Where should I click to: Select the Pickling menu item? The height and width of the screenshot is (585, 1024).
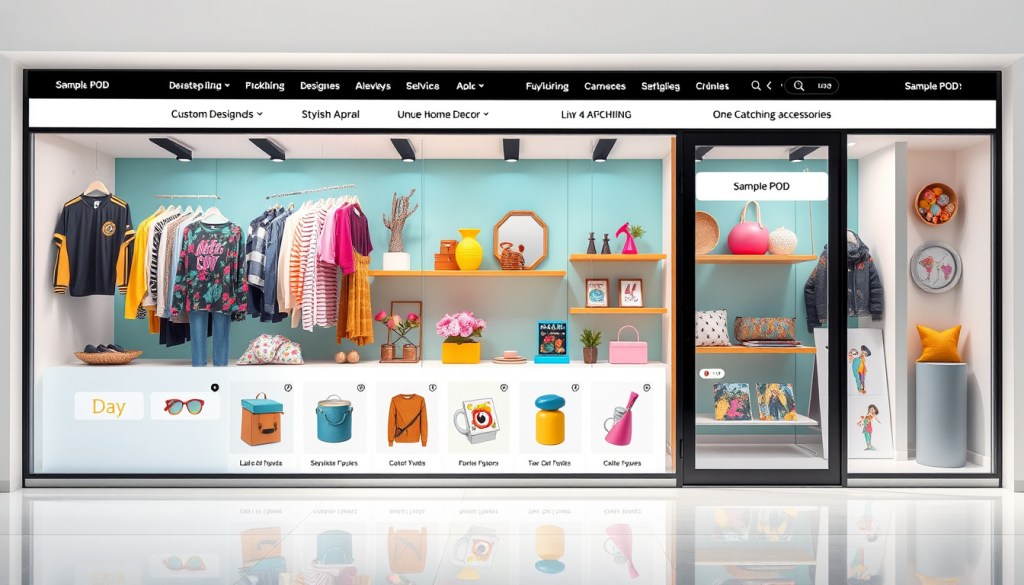(x=263, y=85)
